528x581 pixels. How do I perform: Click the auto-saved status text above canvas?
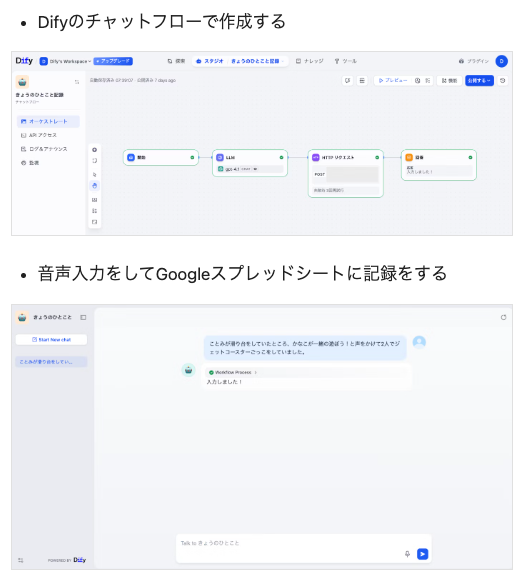(x=133, y=80)
